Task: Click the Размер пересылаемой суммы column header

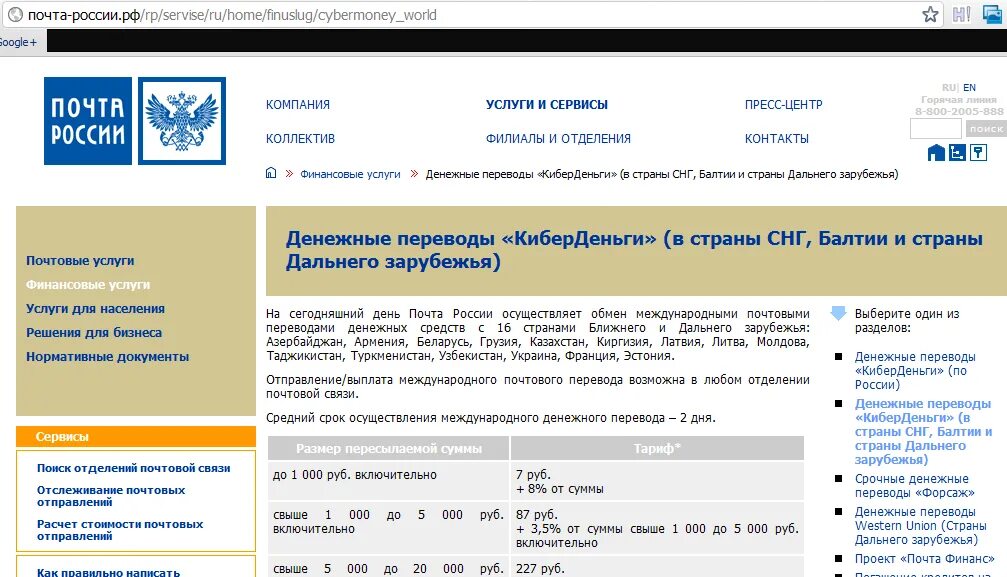Action: (389, 448)
